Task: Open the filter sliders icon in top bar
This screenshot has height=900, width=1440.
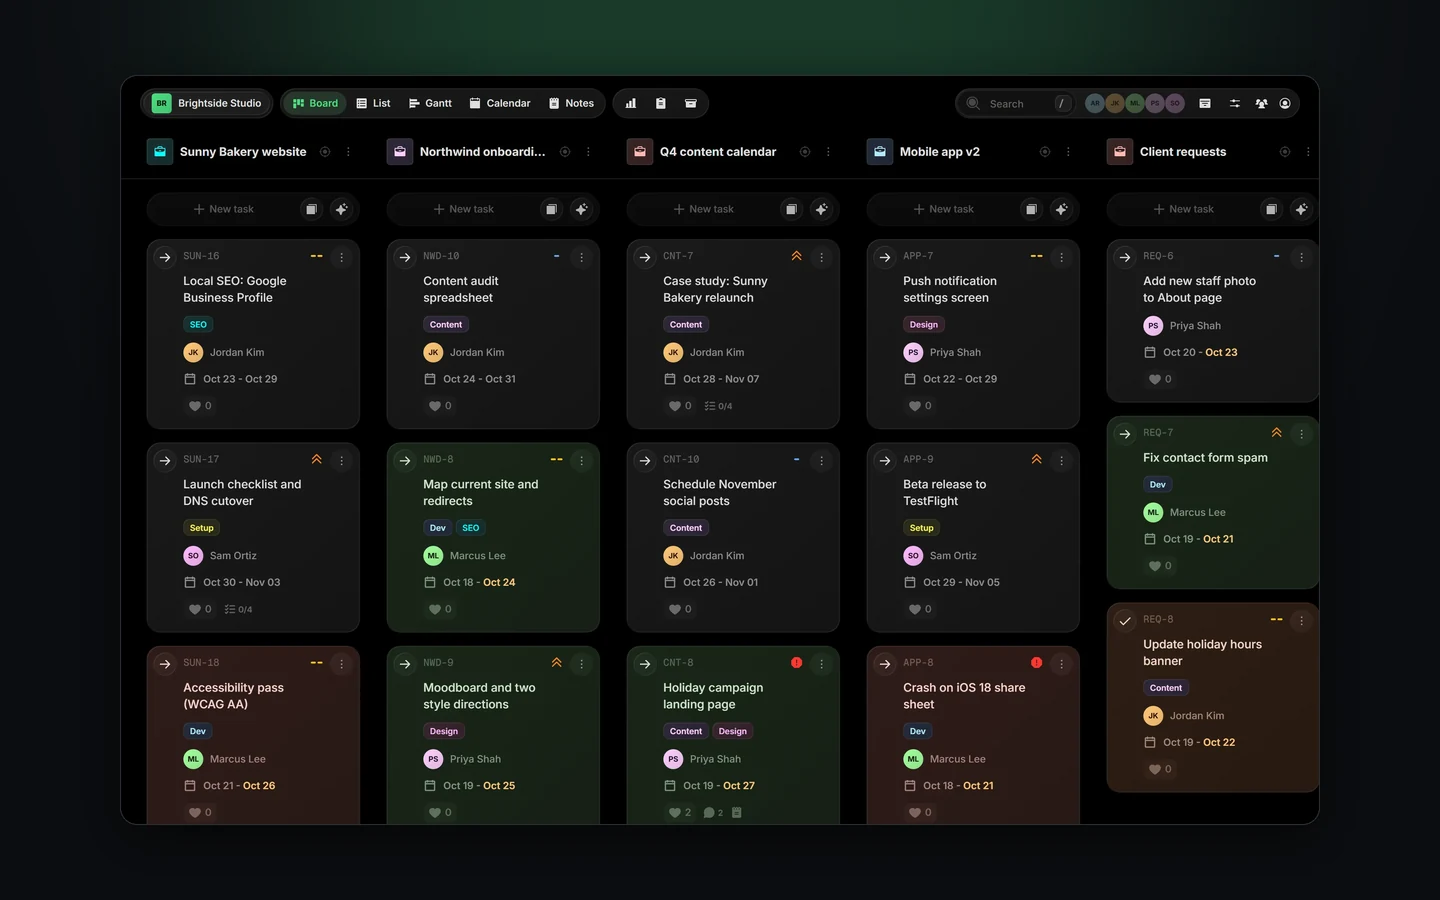Action: point(1235,103)
